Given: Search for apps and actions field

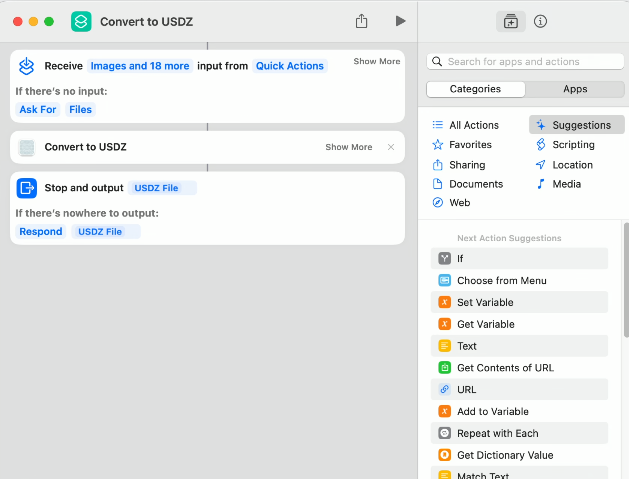Looking at the screenshot, I should tap(525, 62).
